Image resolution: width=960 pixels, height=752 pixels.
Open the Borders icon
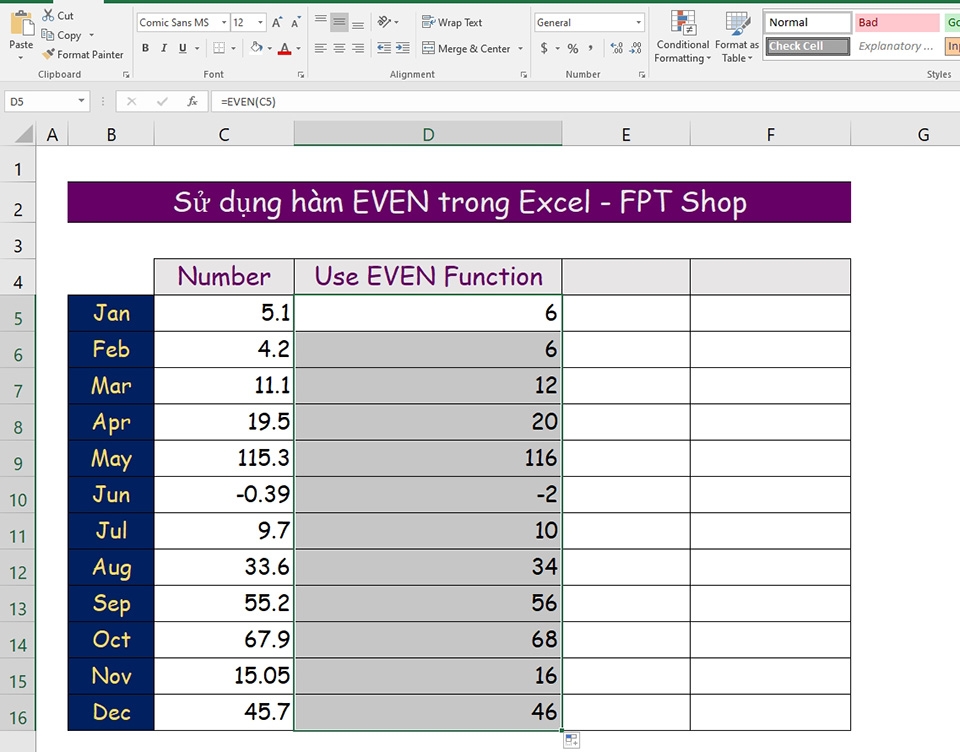click(219, 48)
